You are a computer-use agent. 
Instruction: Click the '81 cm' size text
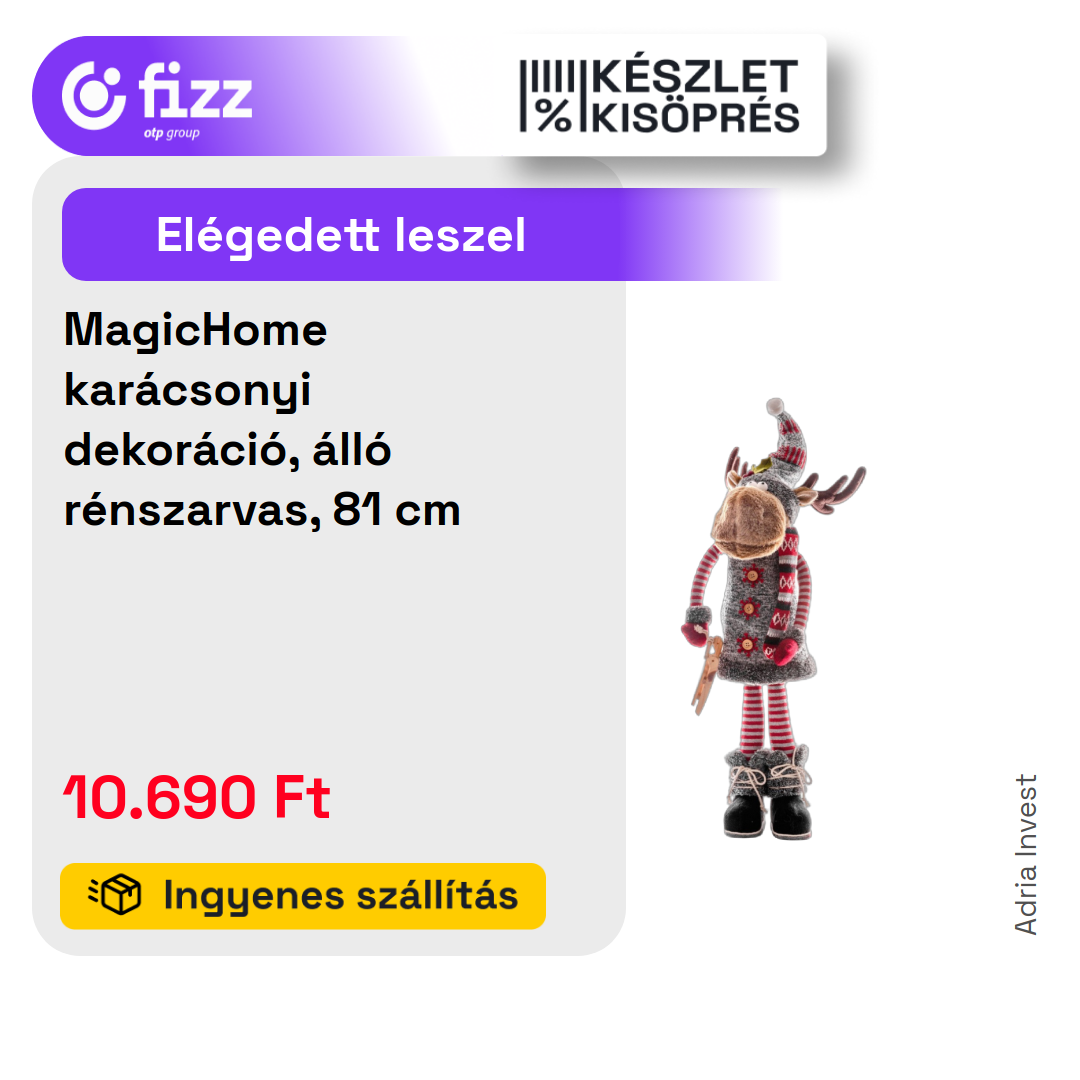[x=397, y=510]
